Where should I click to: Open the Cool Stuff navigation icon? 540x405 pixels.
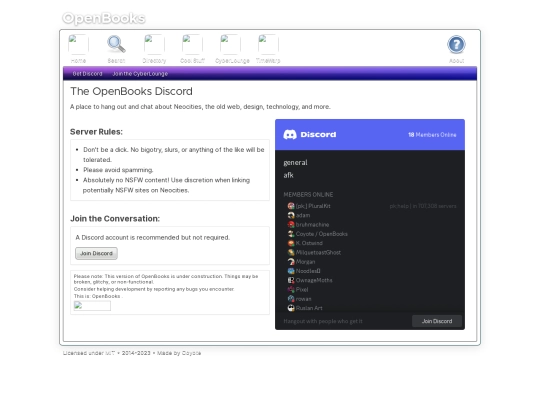[192, 44]
